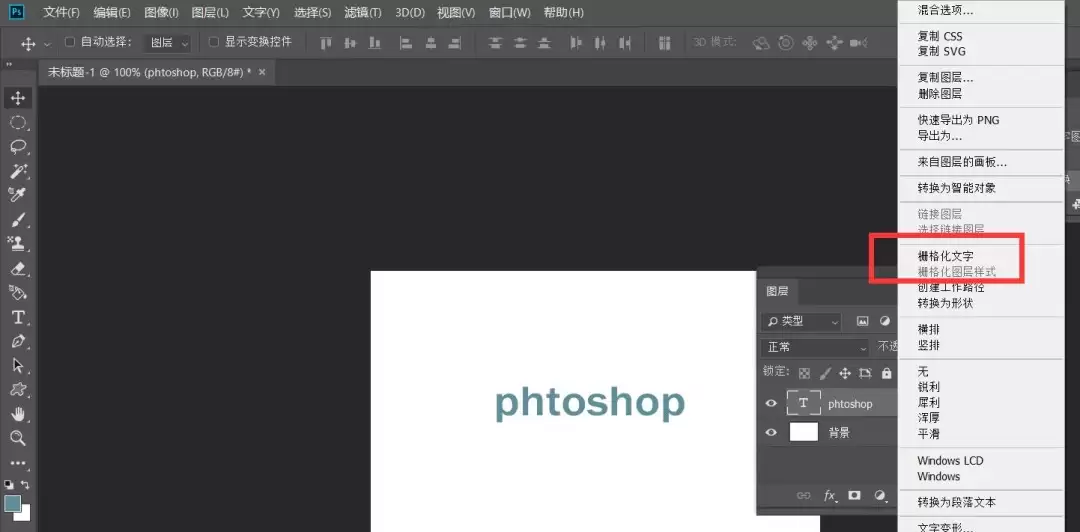Open the 图层 auto-select dropdown
This screenshot has width=1080, height=532.
coord(167,43)
